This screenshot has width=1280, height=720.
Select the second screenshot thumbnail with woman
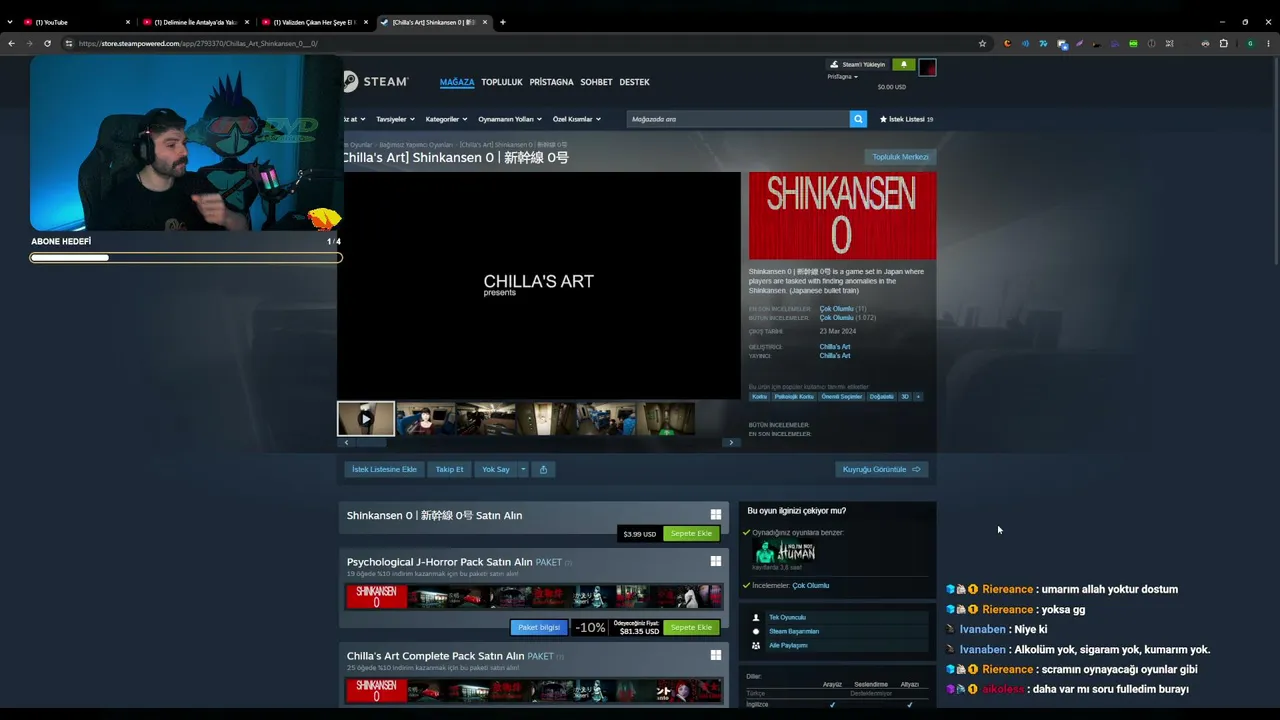(x=426, y=418)
